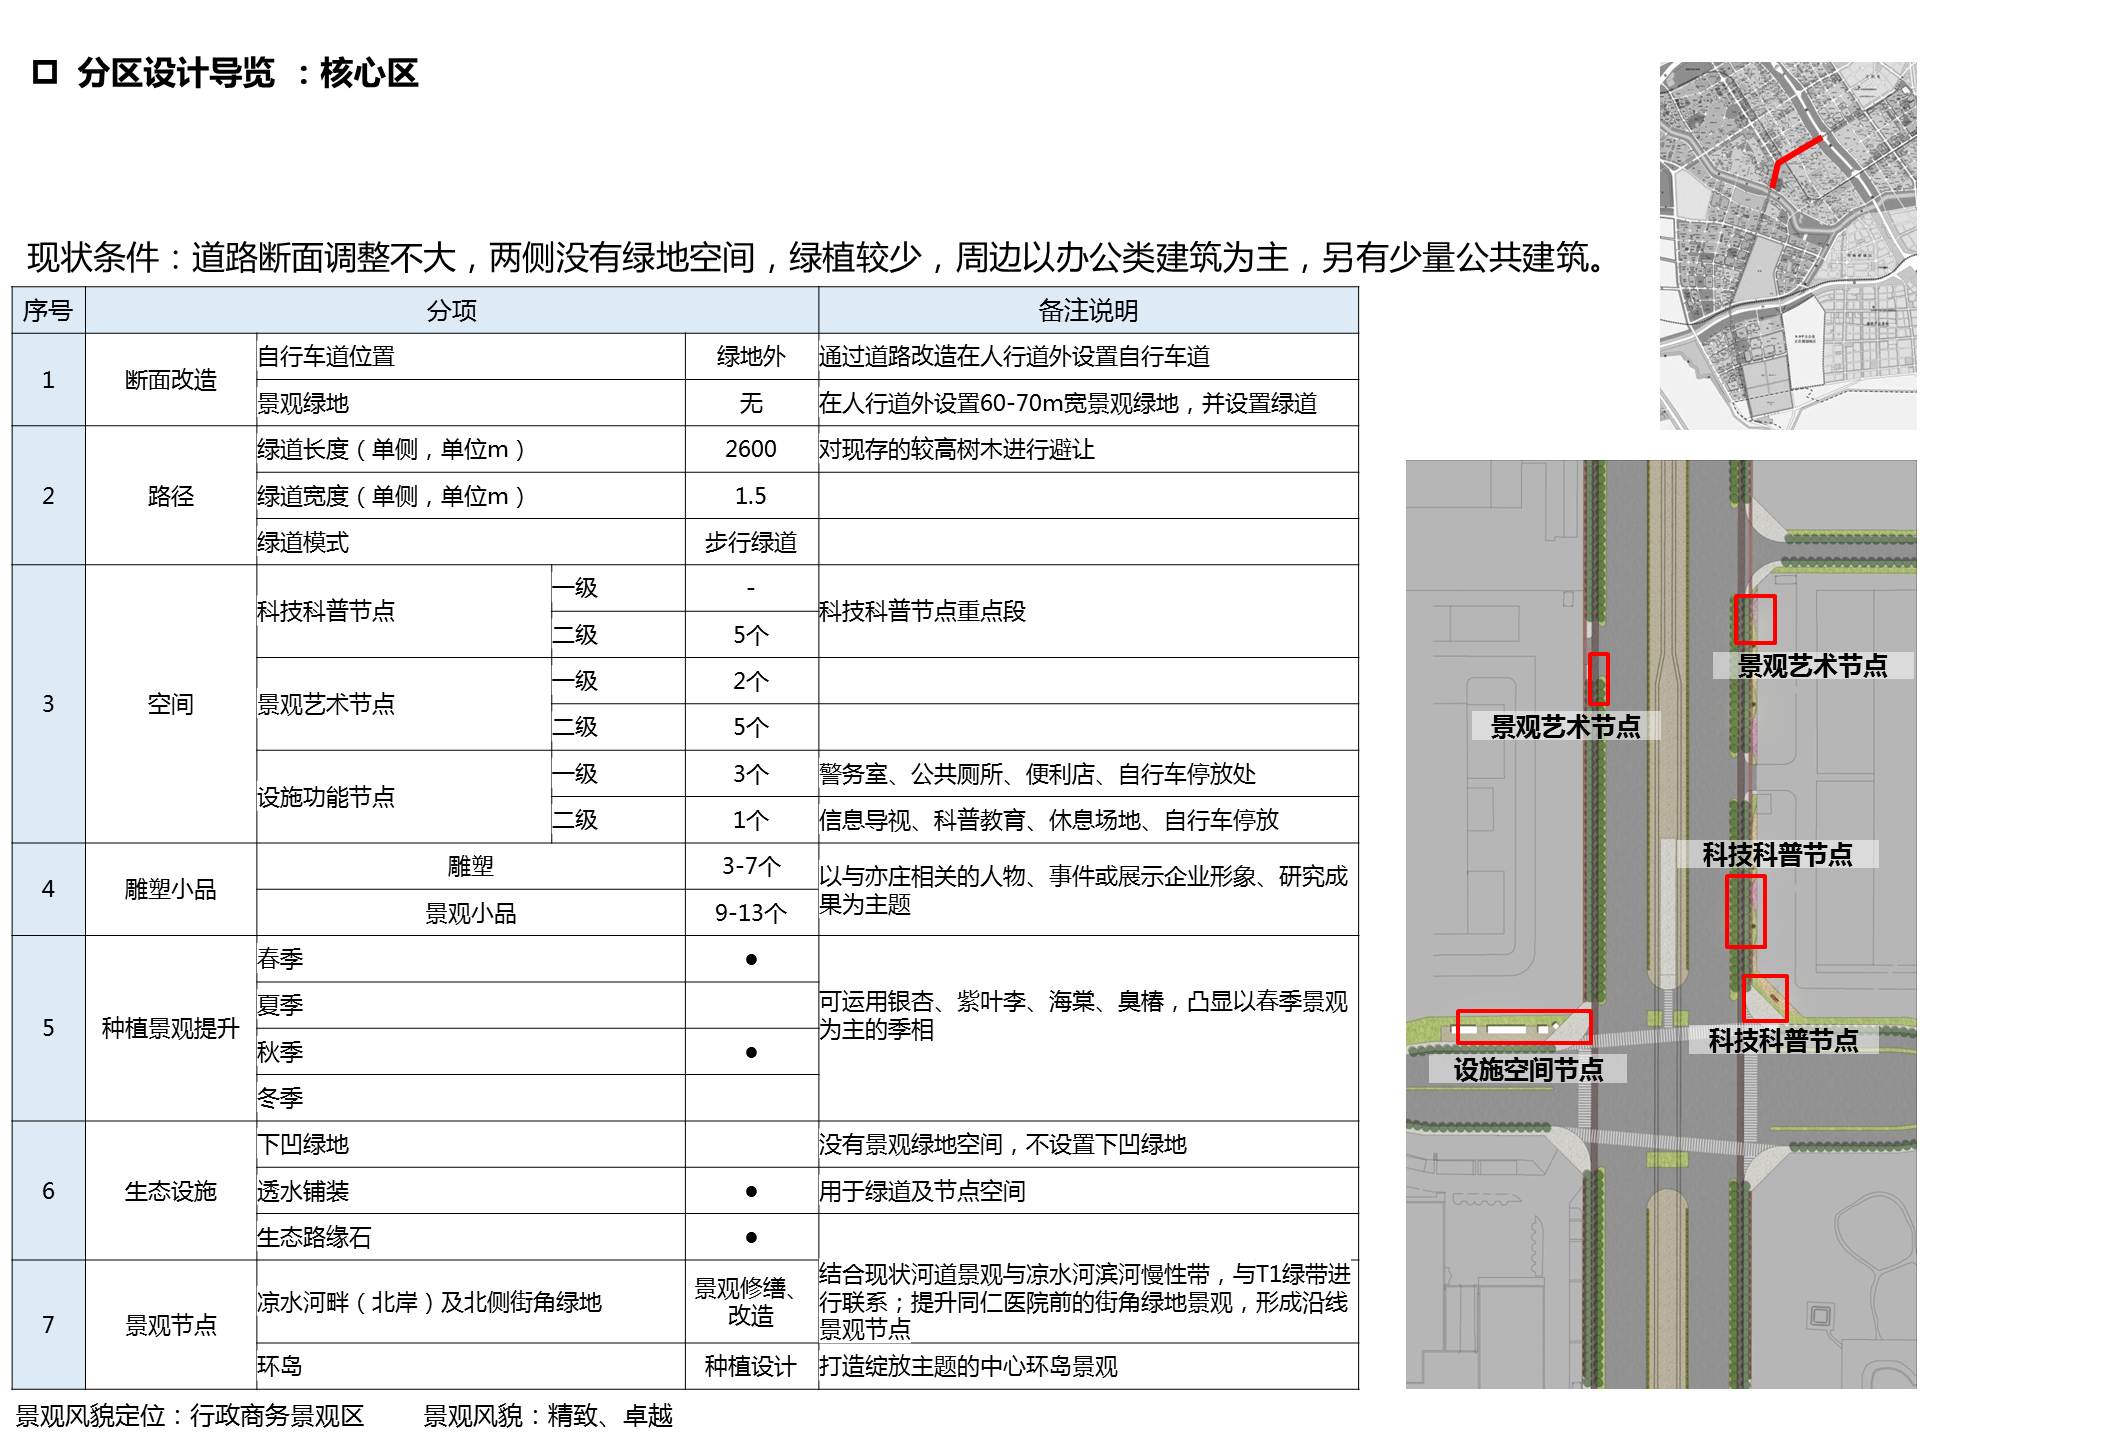2112x1445 pixels.
Task: Click the 景观绿地 row label
Action: pyautogui.click(x=303, y=403)
